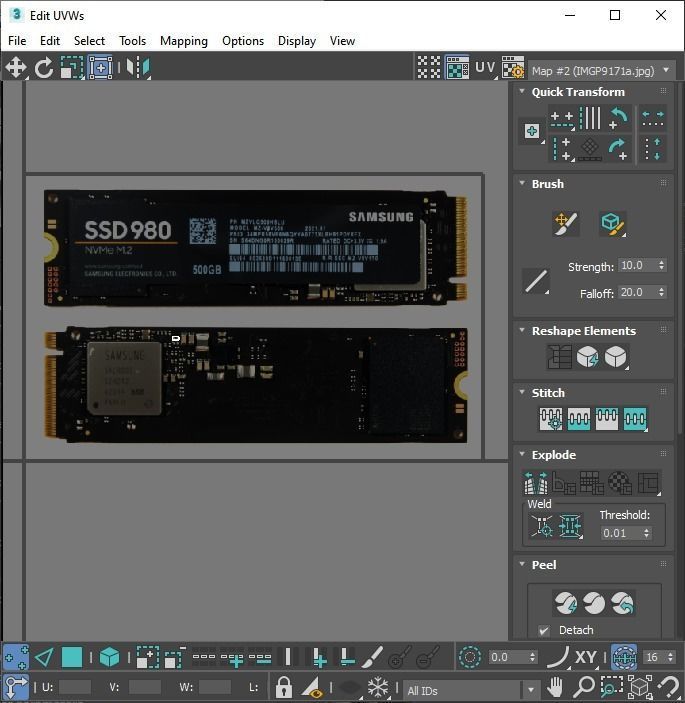Click the Peel Mode icon
Screen dimensions: 685x703
(594, 603)
